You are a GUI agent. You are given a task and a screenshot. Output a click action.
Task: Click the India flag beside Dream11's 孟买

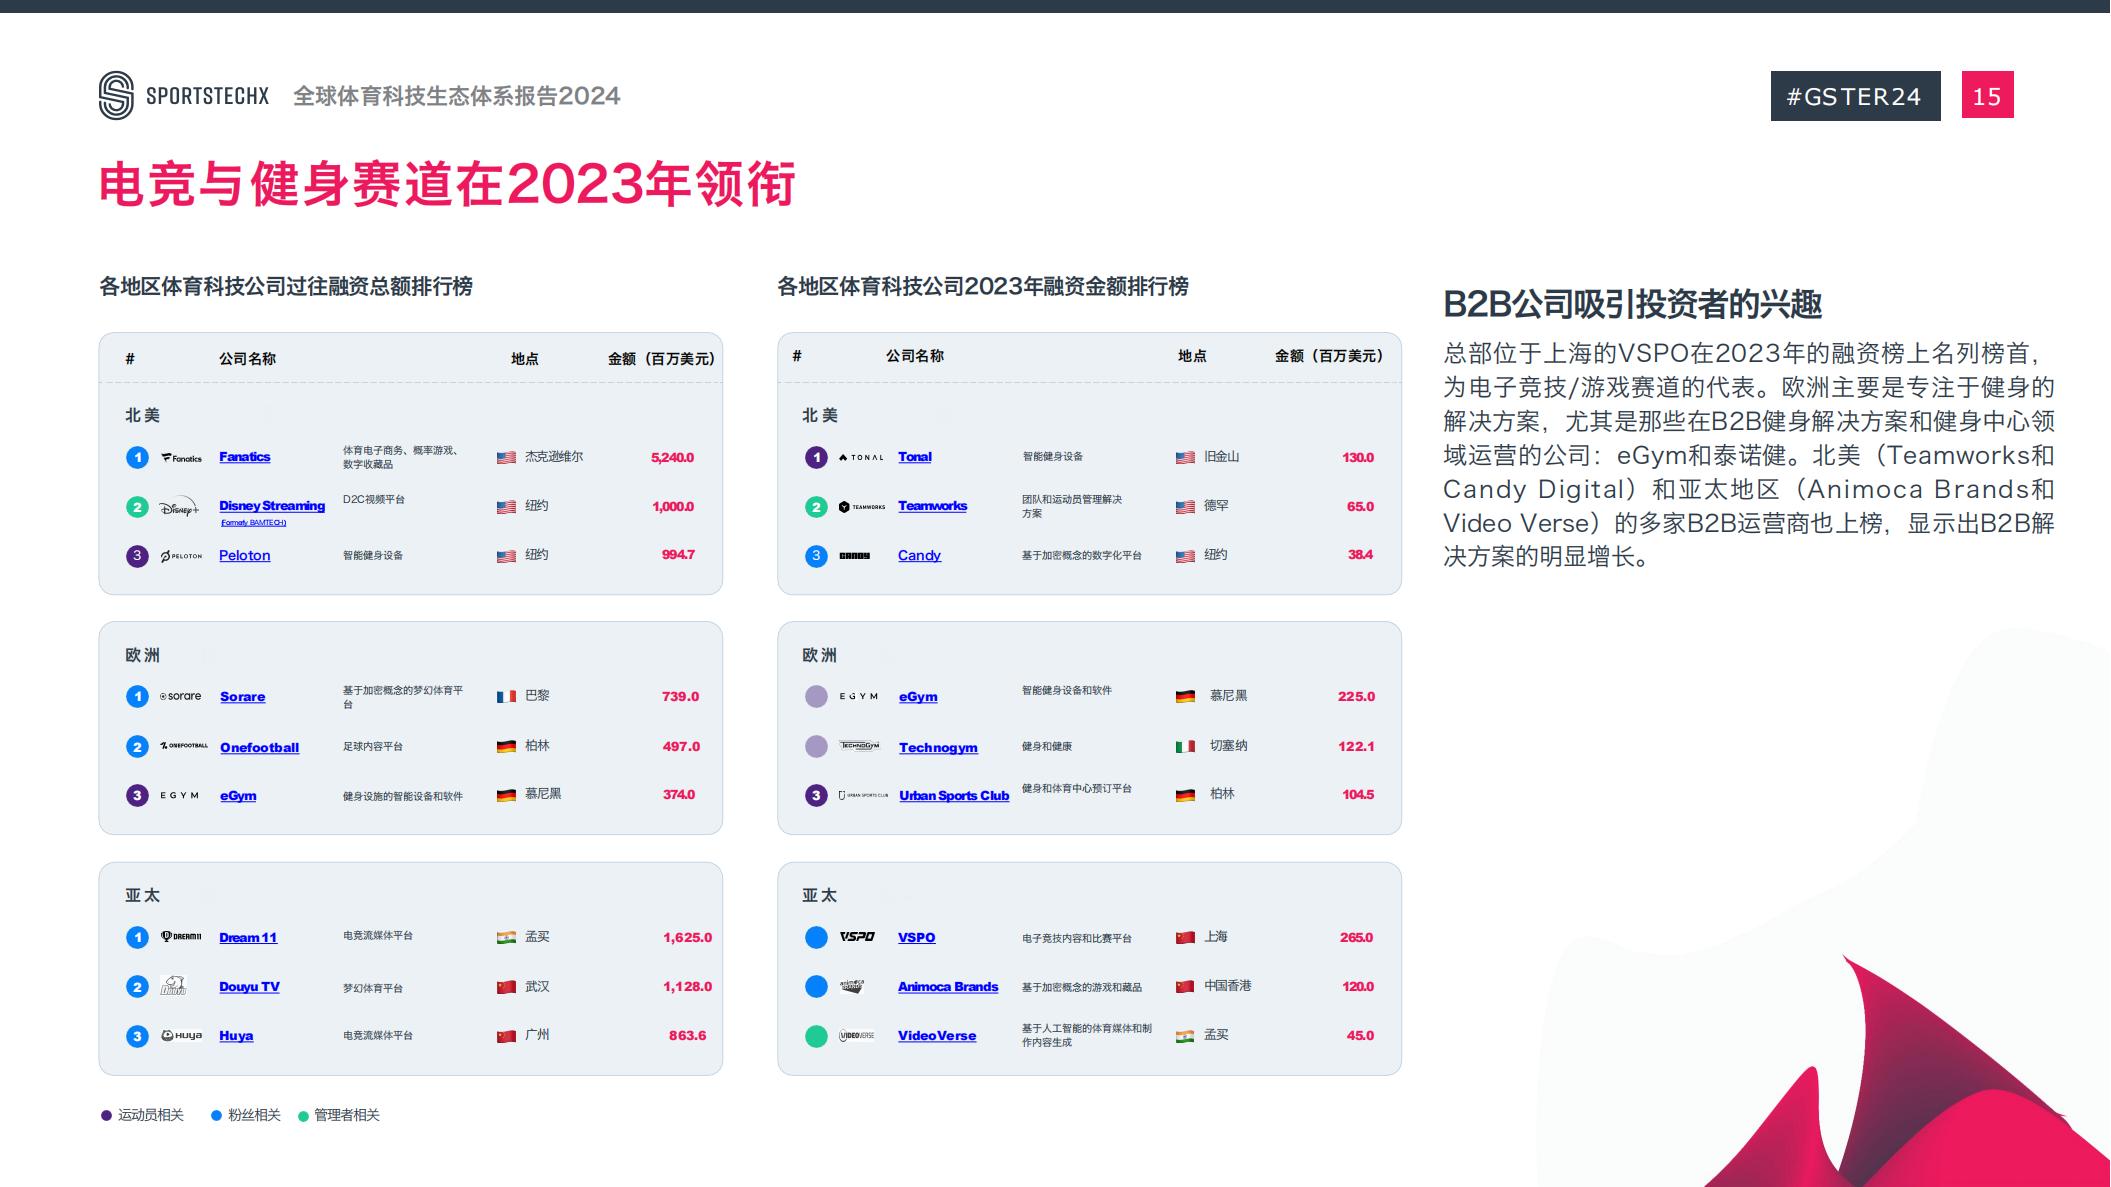(507, 937)
